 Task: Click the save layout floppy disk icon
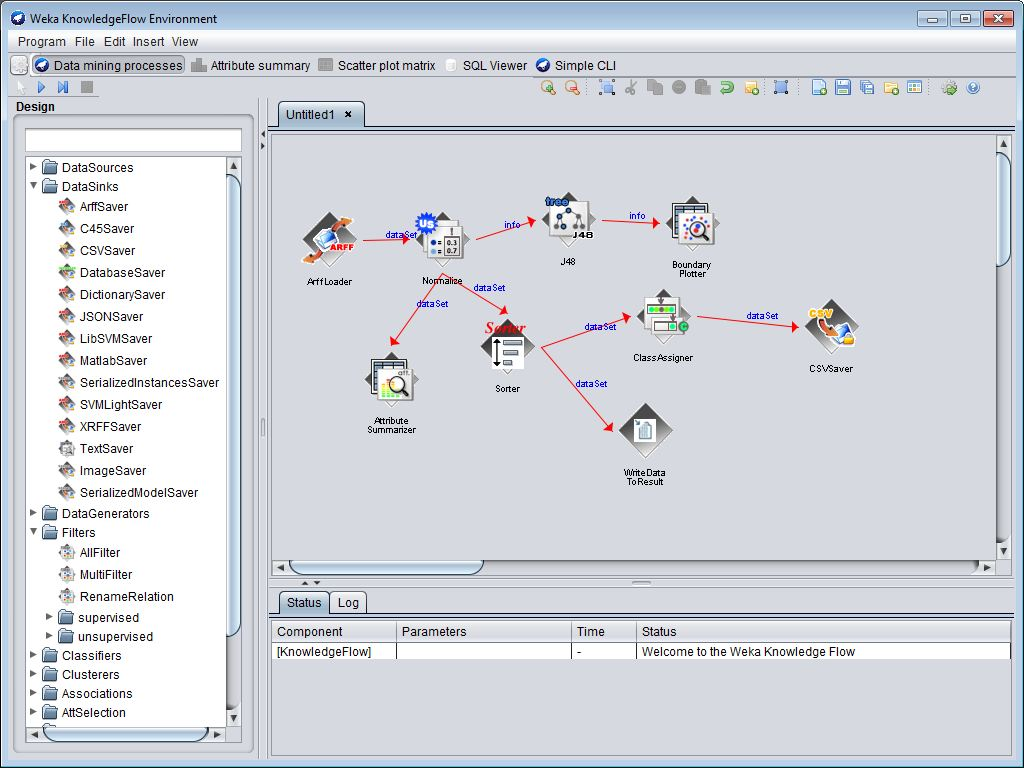click(843, 88)
